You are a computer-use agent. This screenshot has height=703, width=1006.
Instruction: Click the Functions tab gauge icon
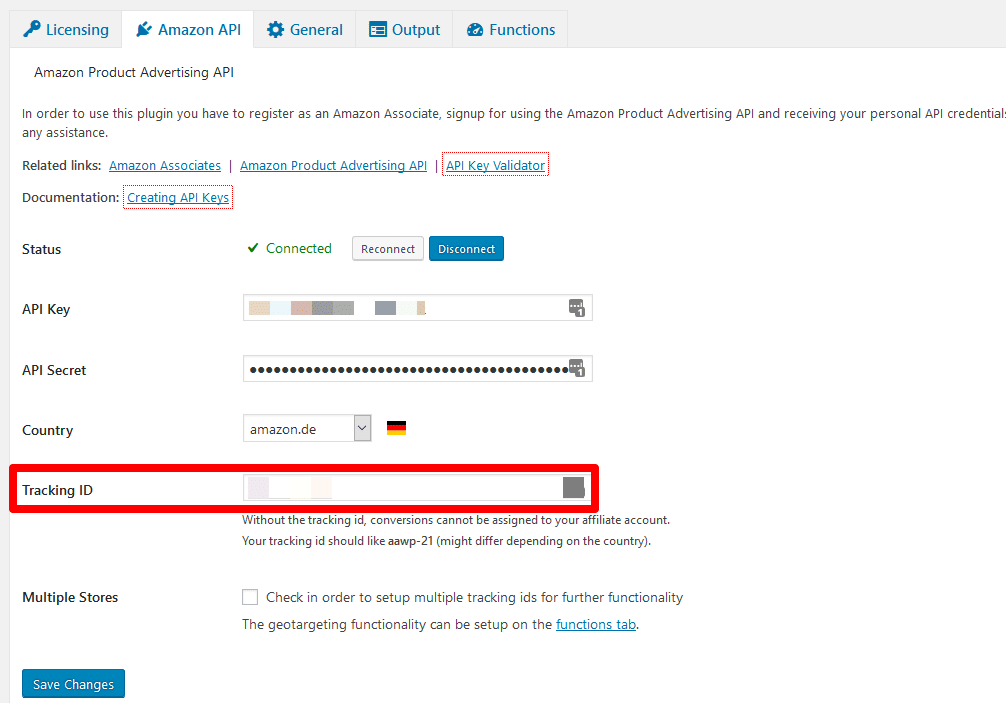coord(475,30)
